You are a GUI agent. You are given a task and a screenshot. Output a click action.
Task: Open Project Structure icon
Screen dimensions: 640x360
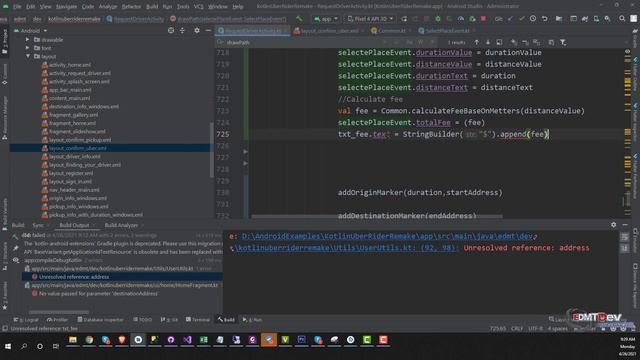tap(559, 19)
